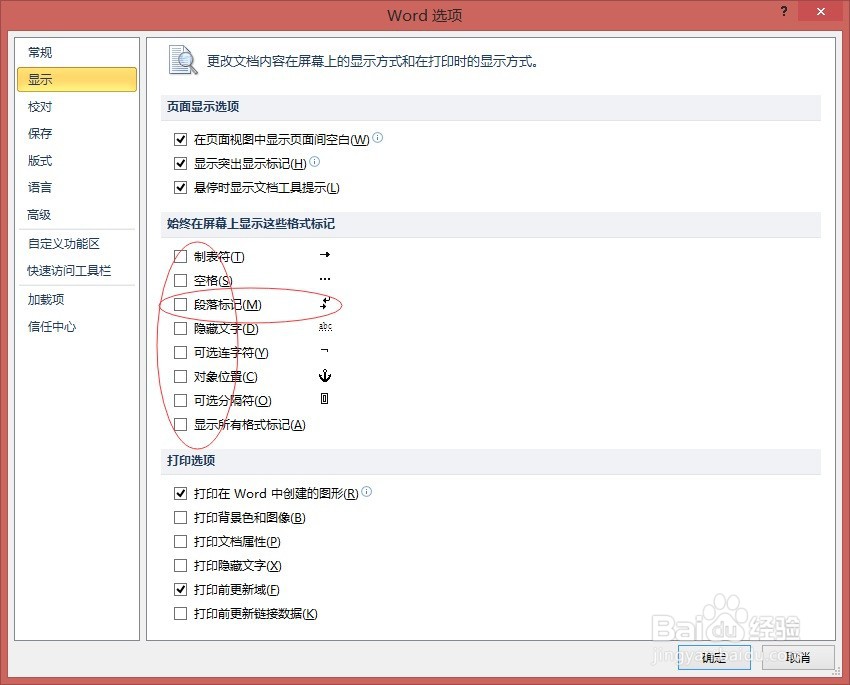Click the 页面显示选项 section heading
The image size is (850, 685).
coord(203,106)
